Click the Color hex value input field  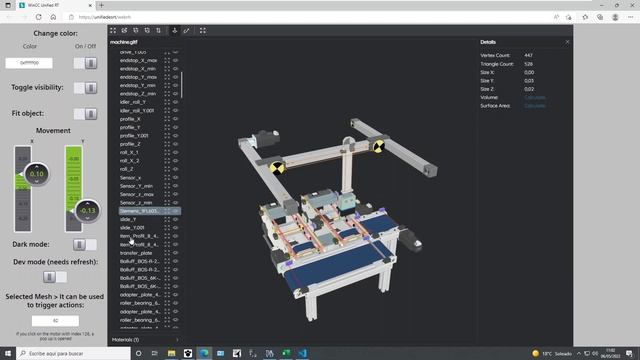coord(29,63)
